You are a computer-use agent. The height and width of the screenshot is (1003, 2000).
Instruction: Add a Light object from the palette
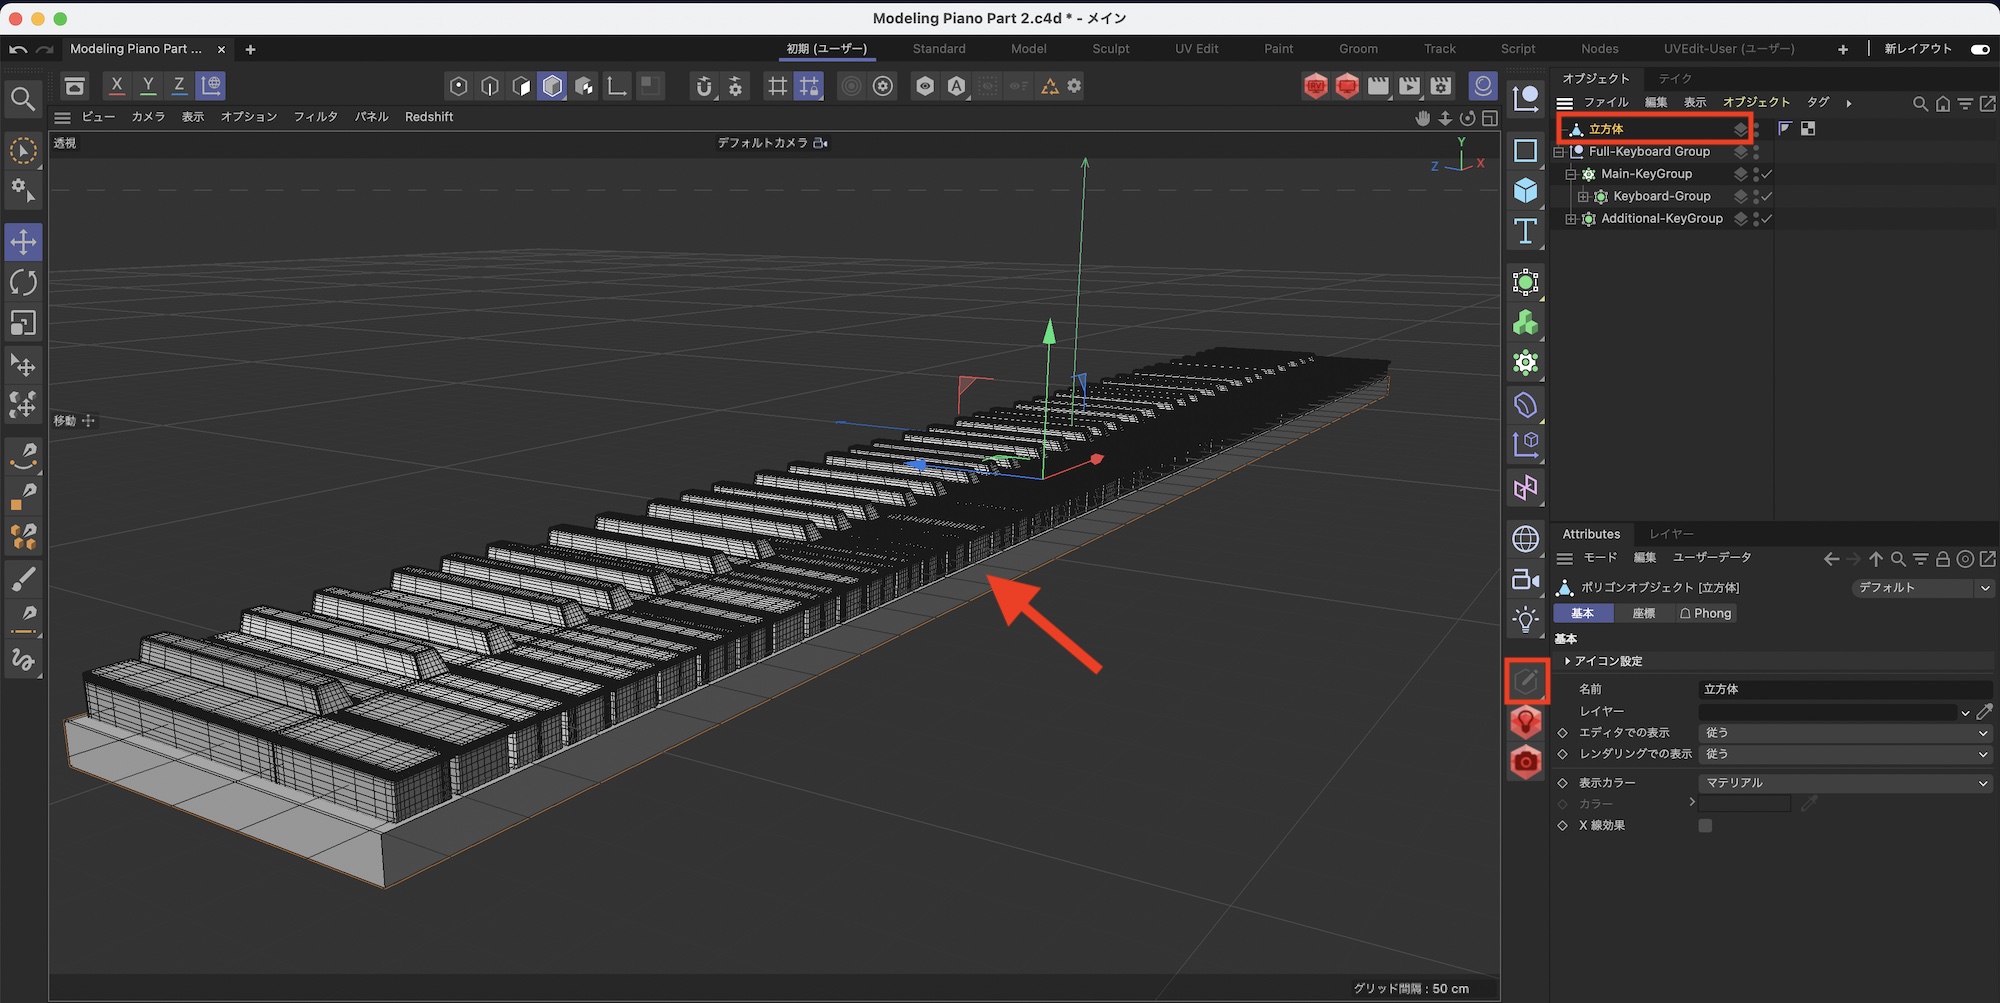tap(1525, 620)
